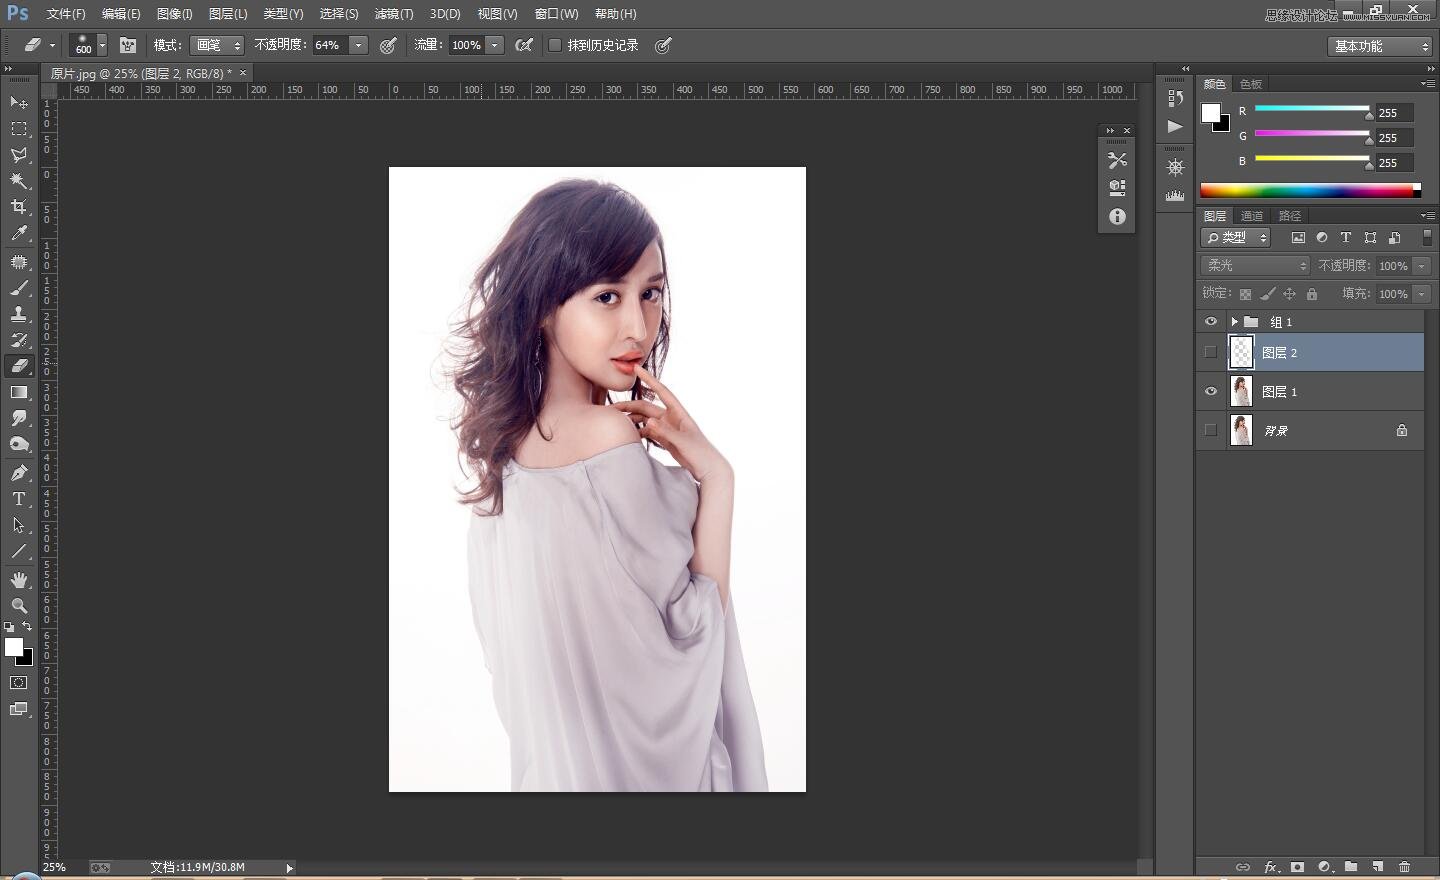
Task: Select the Horizontal Type tool
Action: click(19, 499)
